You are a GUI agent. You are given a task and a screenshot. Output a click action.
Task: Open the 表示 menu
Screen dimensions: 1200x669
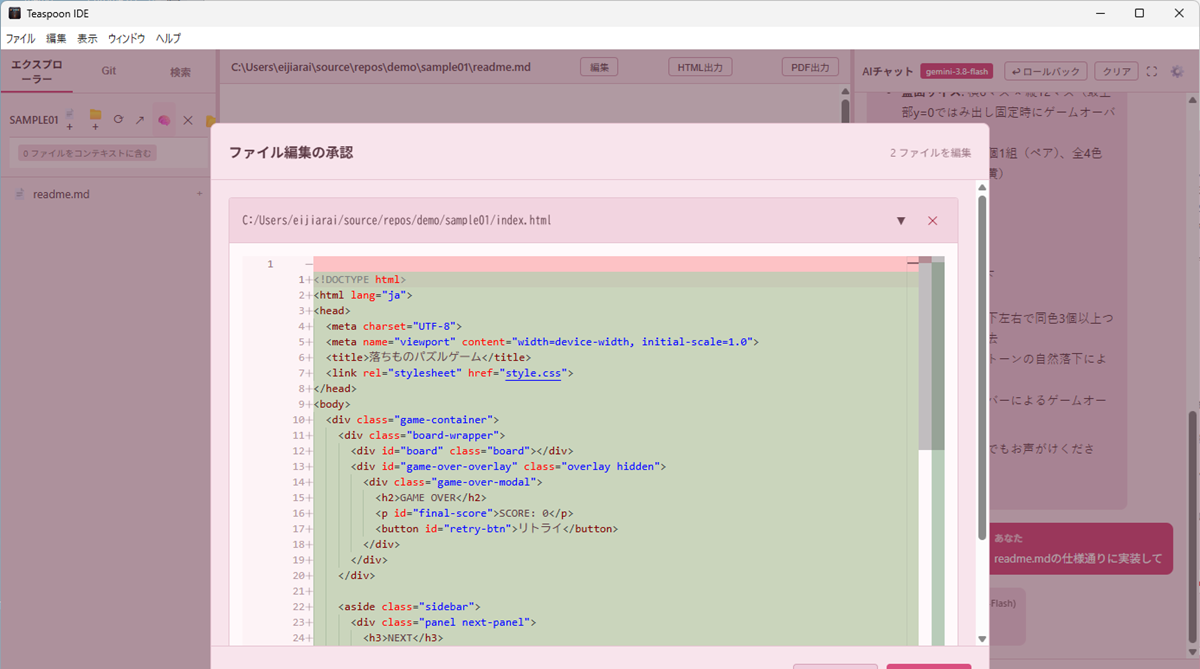(x=87, y=38)
